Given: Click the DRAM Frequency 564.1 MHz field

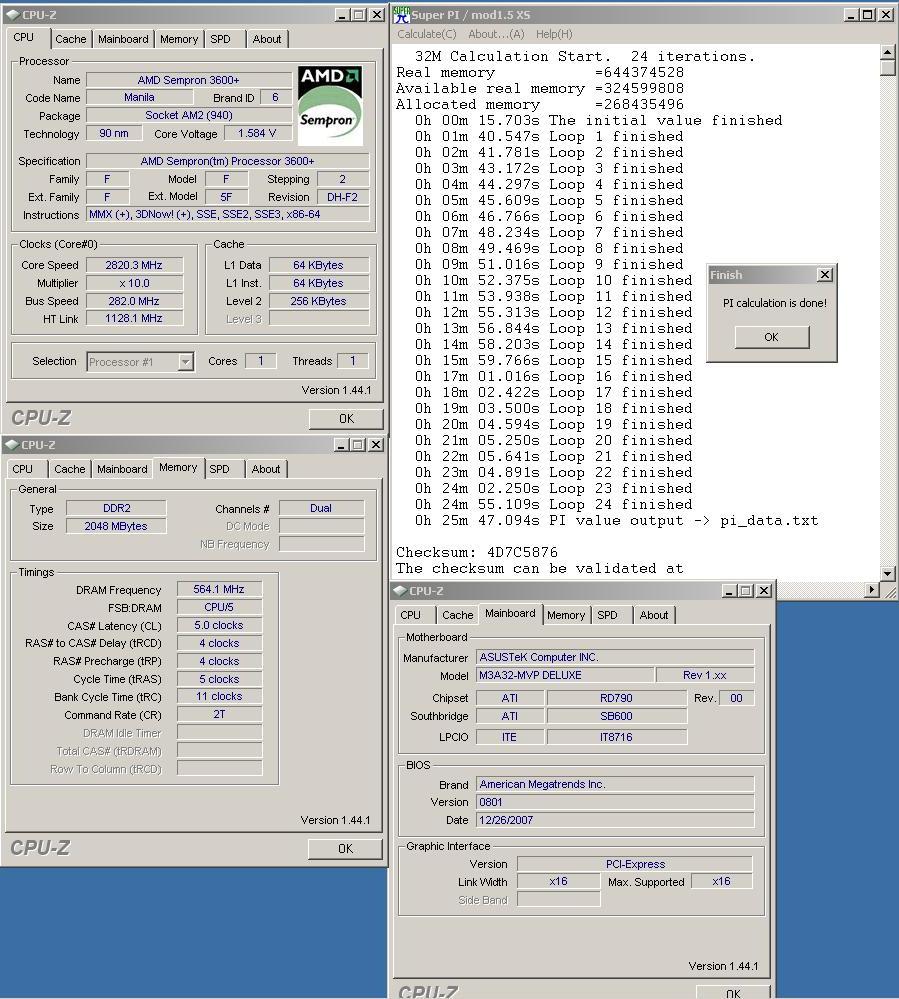Looking at the screenshot, I should (x=219, y=589).
